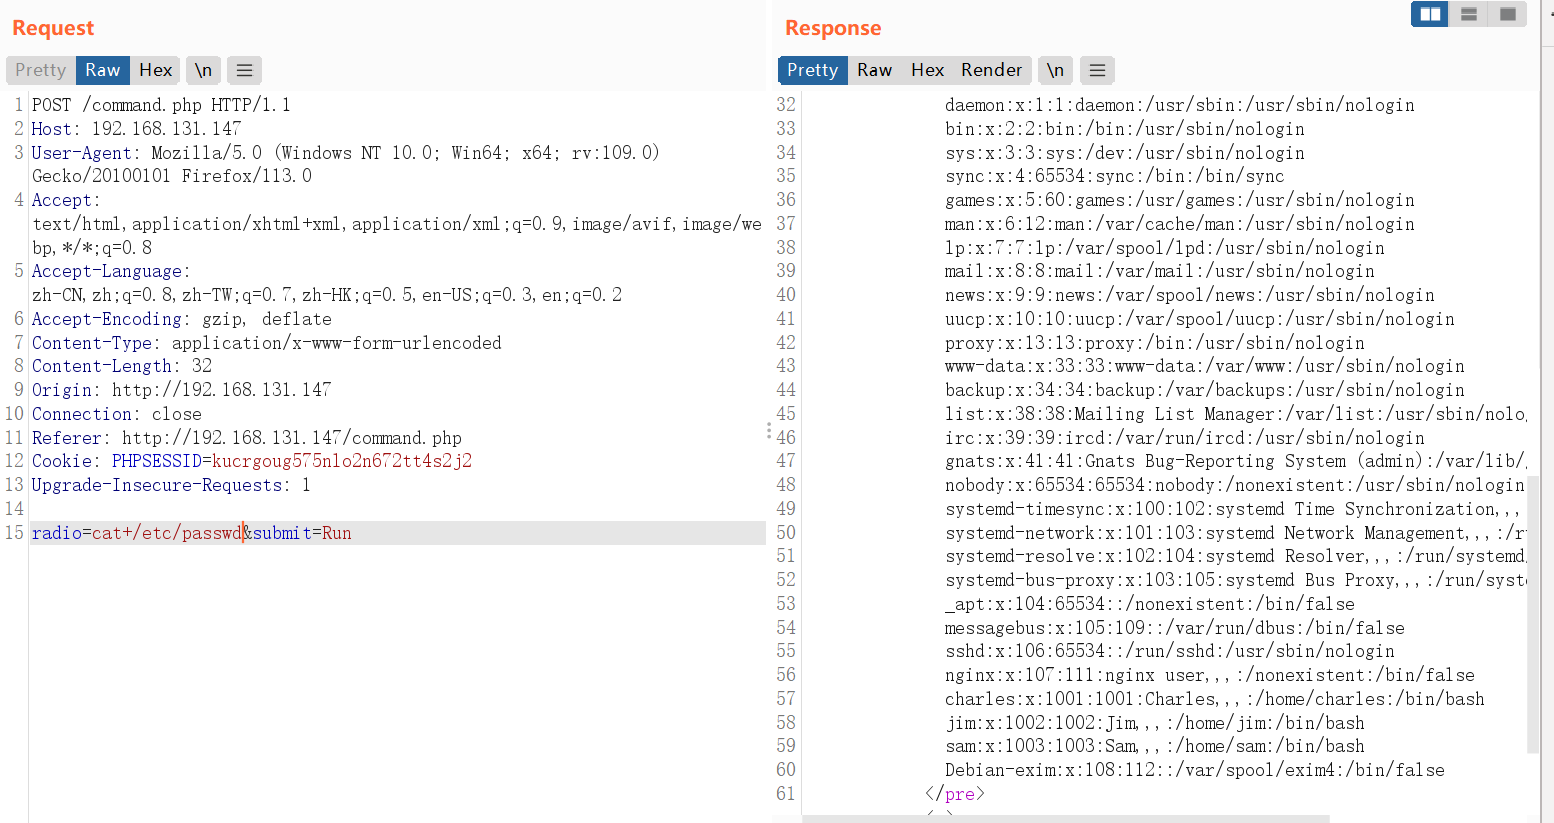Click the POST /command.php request line
Image resolution: width=1554 pixels, height=823 pixels.
161,105
